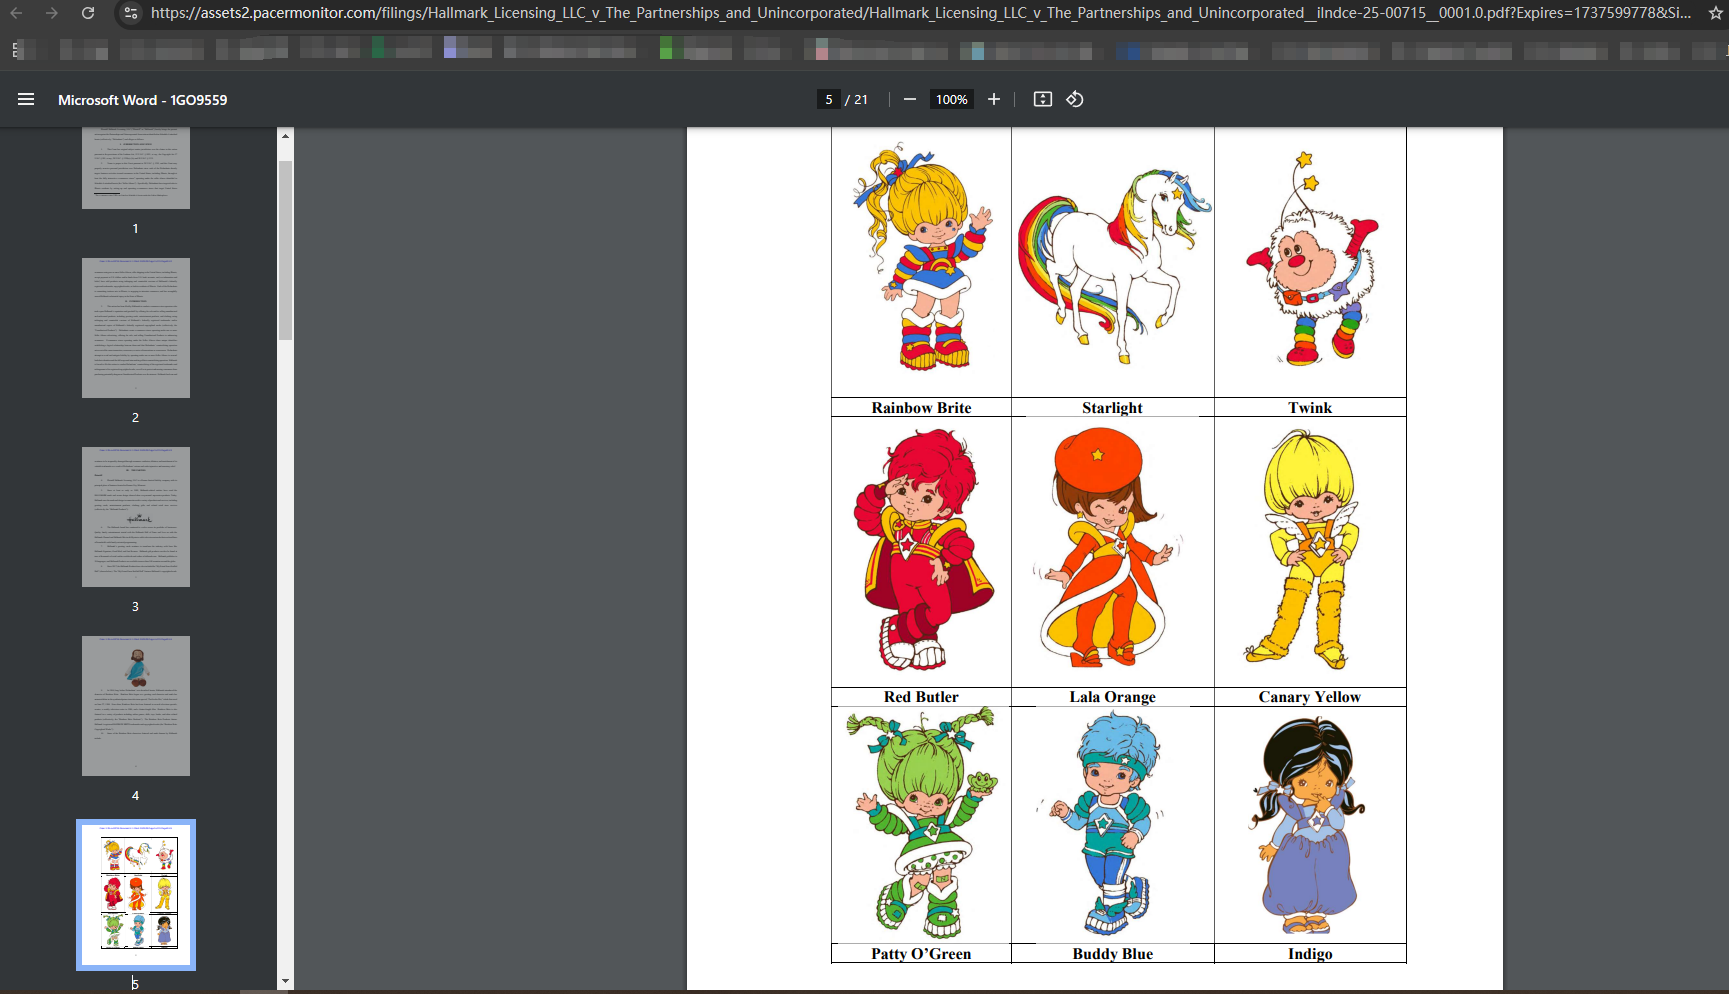Click the browser forward arrow
Image resolution: width=1729 pixels, height=994 pixels.
pos(52,13)
